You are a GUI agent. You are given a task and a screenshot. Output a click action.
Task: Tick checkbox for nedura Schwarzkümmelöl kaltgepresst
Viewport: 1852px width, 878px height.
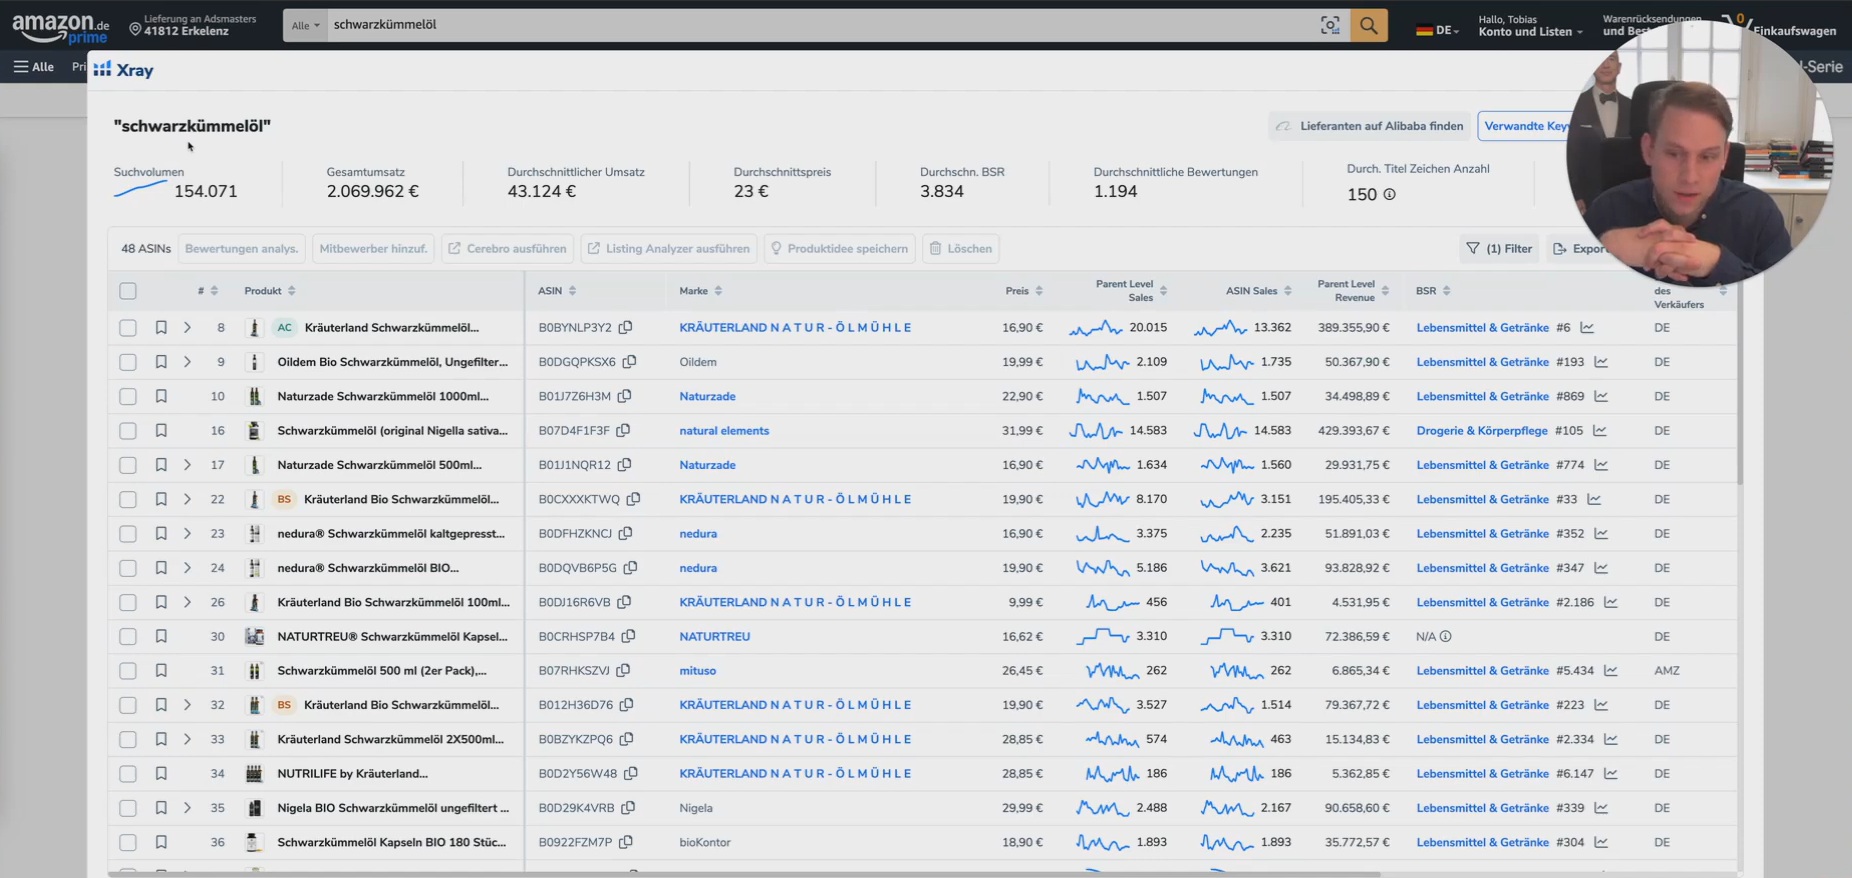point(128,533)
